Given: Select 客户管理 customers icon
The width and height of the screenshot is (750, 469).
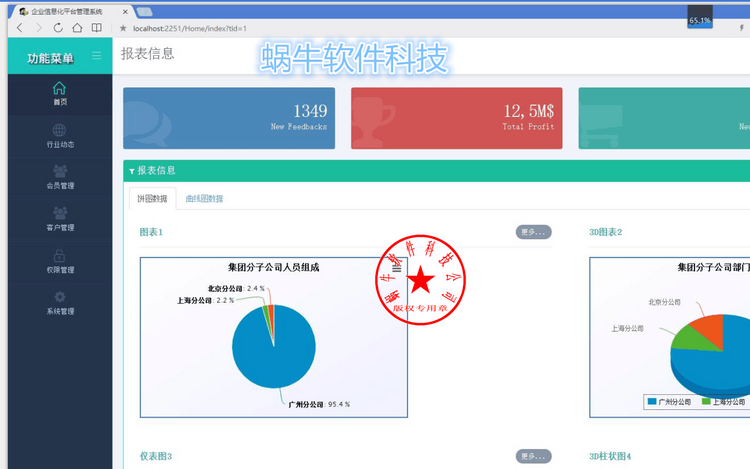Looking at the screenshot, I should point(60,213).
